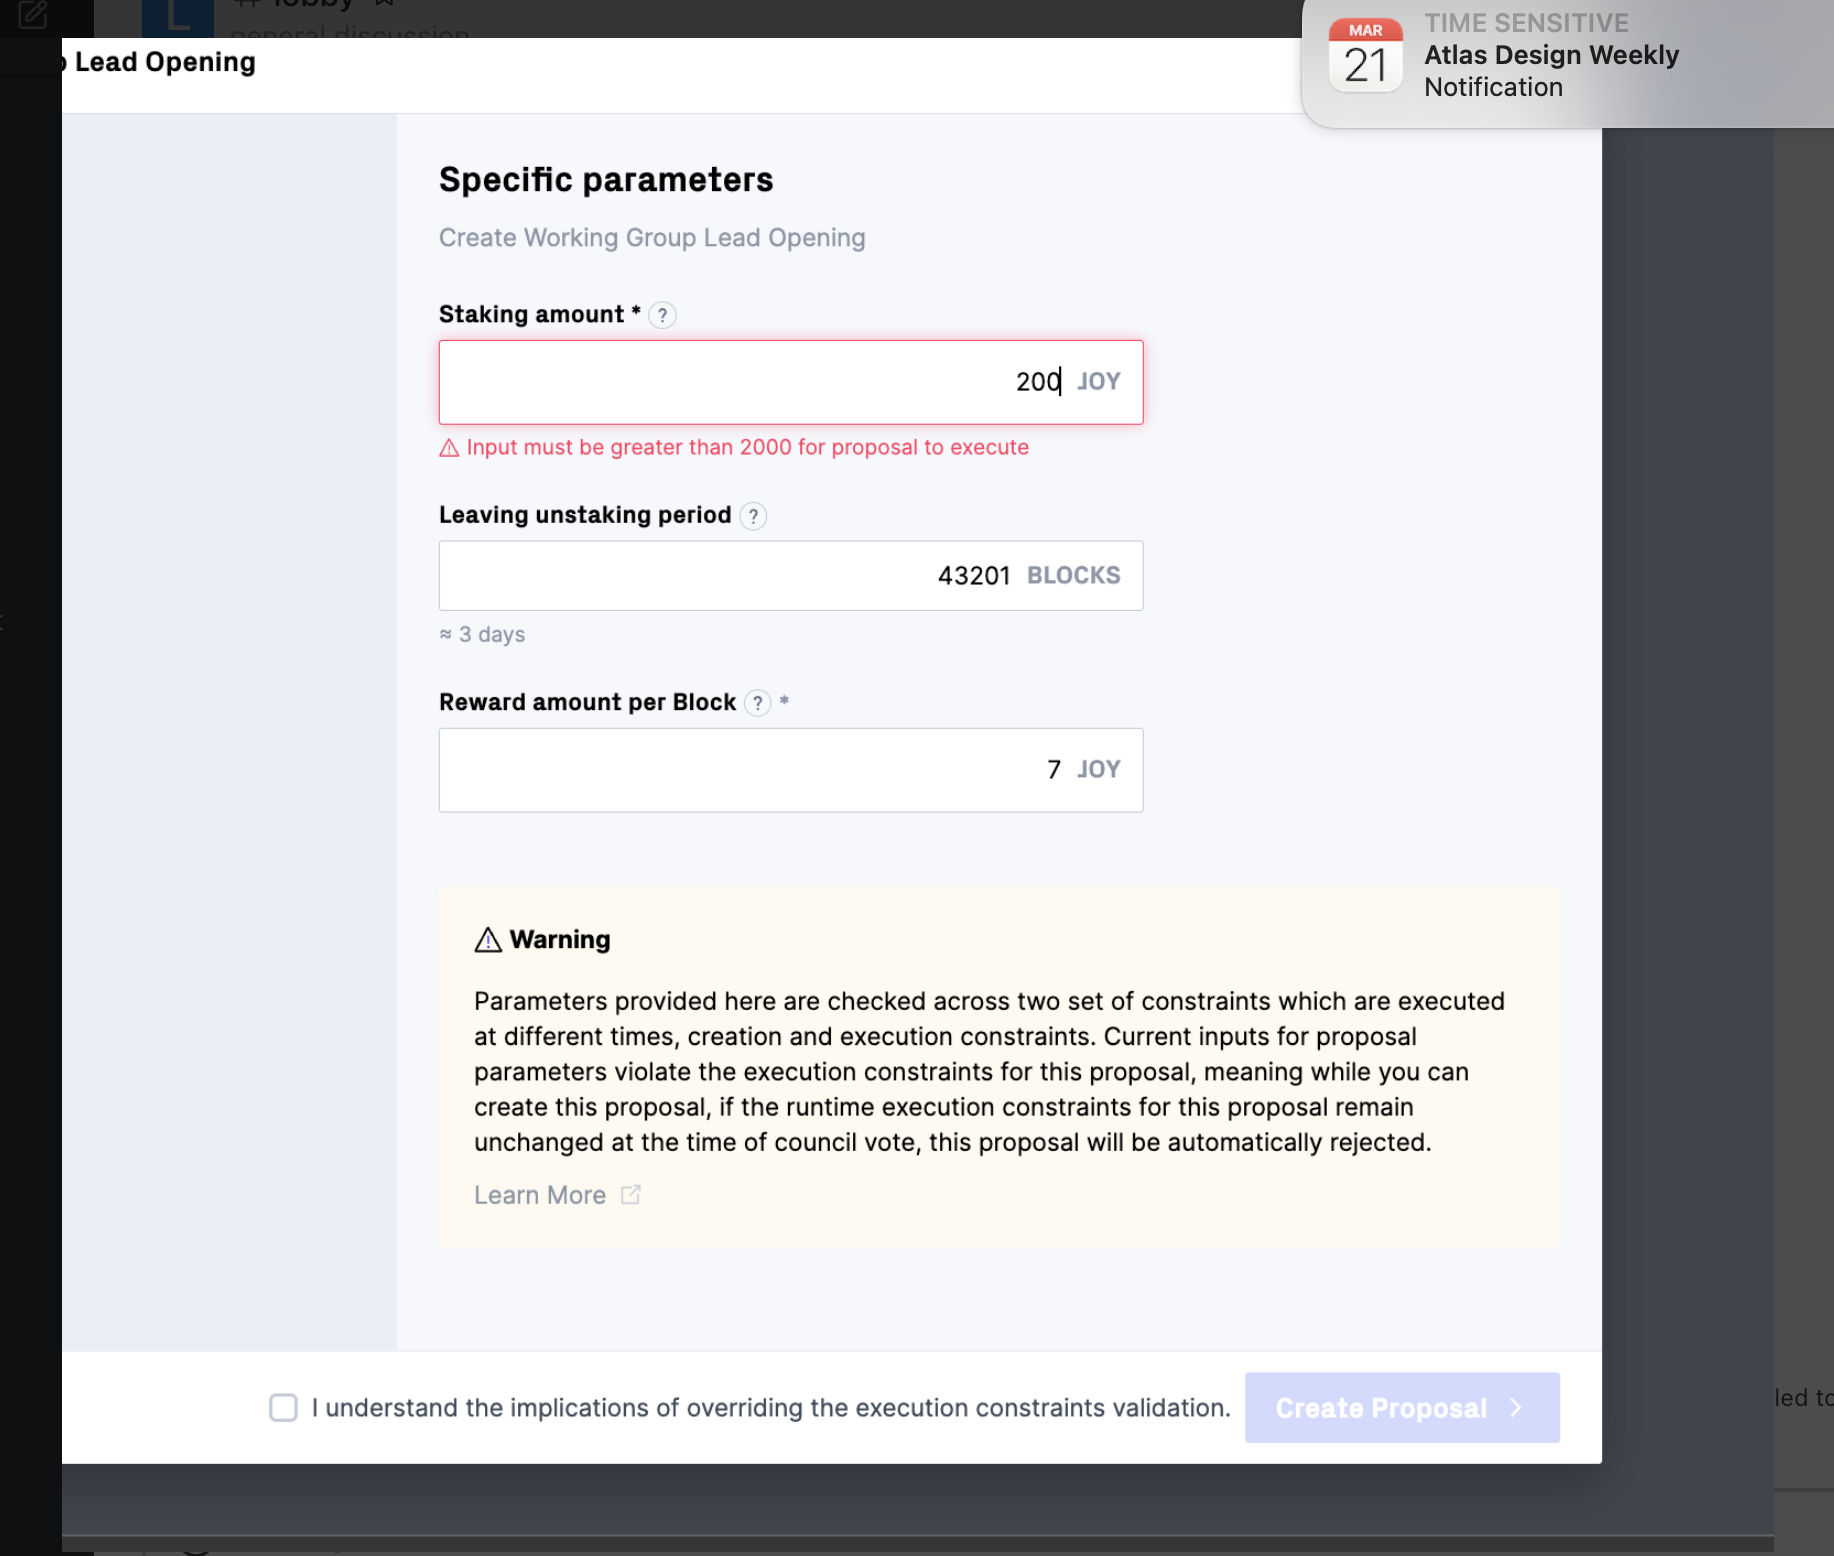
Task: Click the red error triangle icon under Staking amount
Action: click(x=449, y=448)
